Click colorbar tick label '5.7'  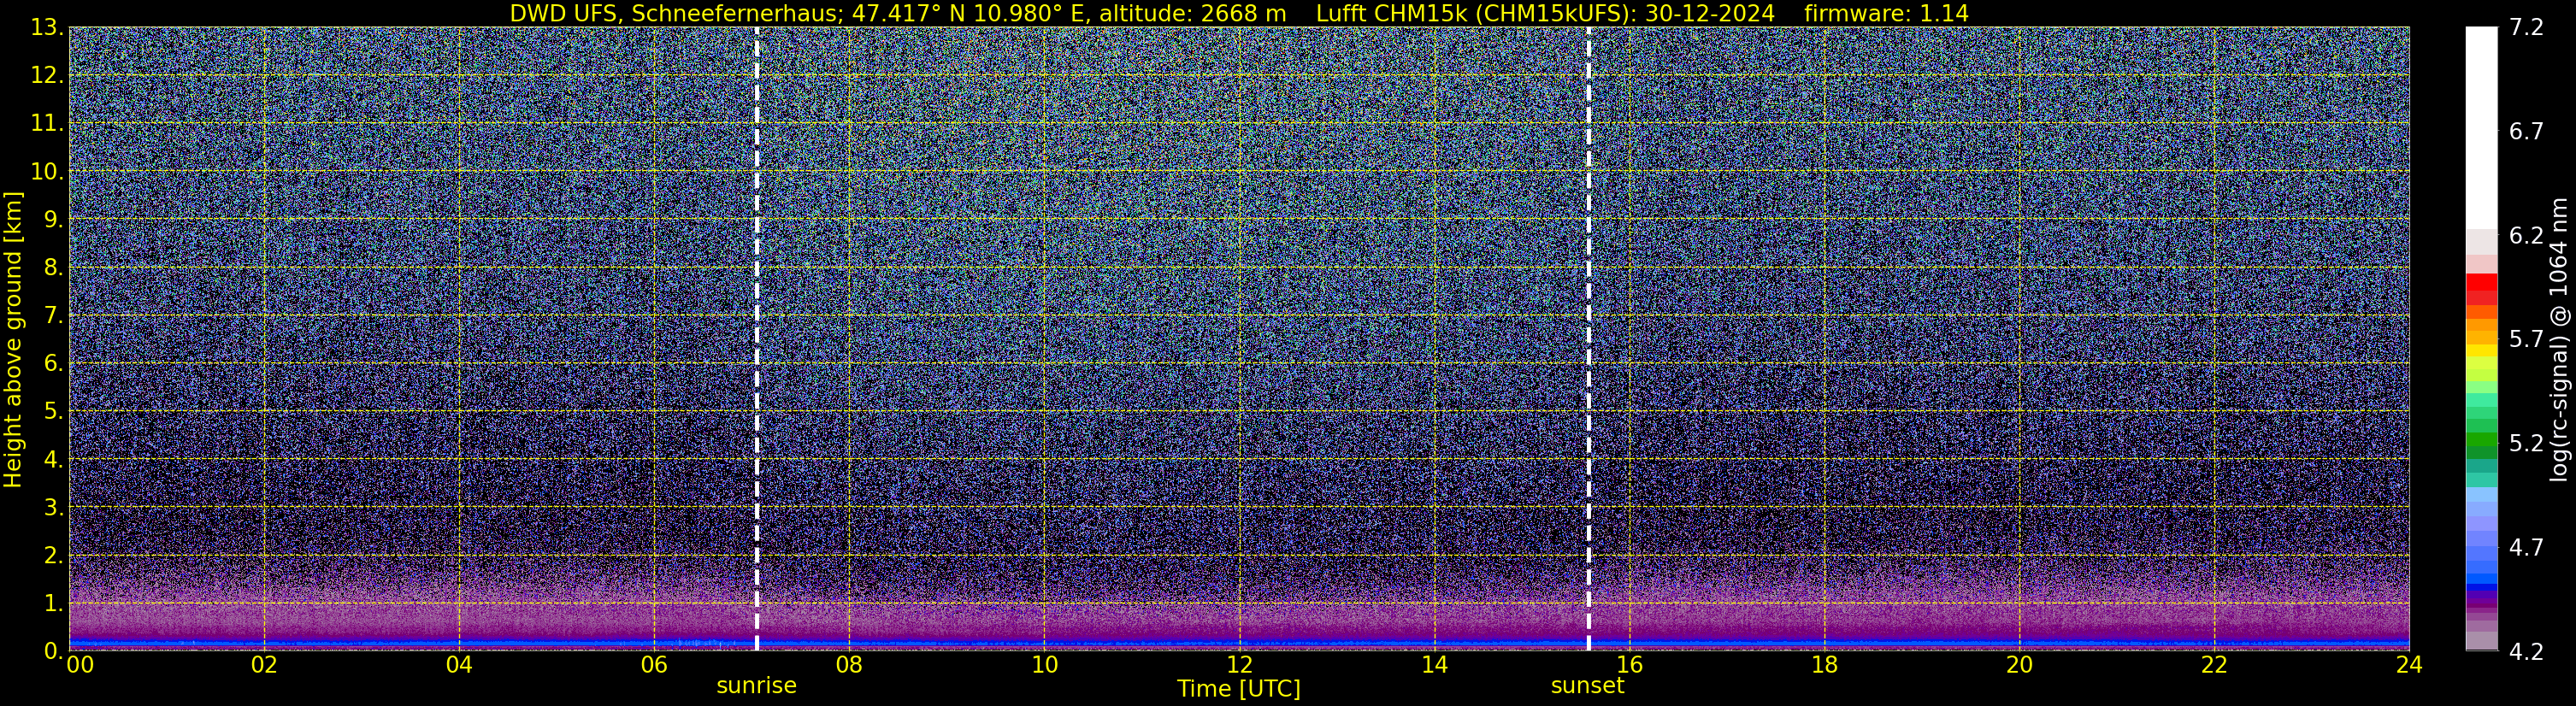point(2526,339)
